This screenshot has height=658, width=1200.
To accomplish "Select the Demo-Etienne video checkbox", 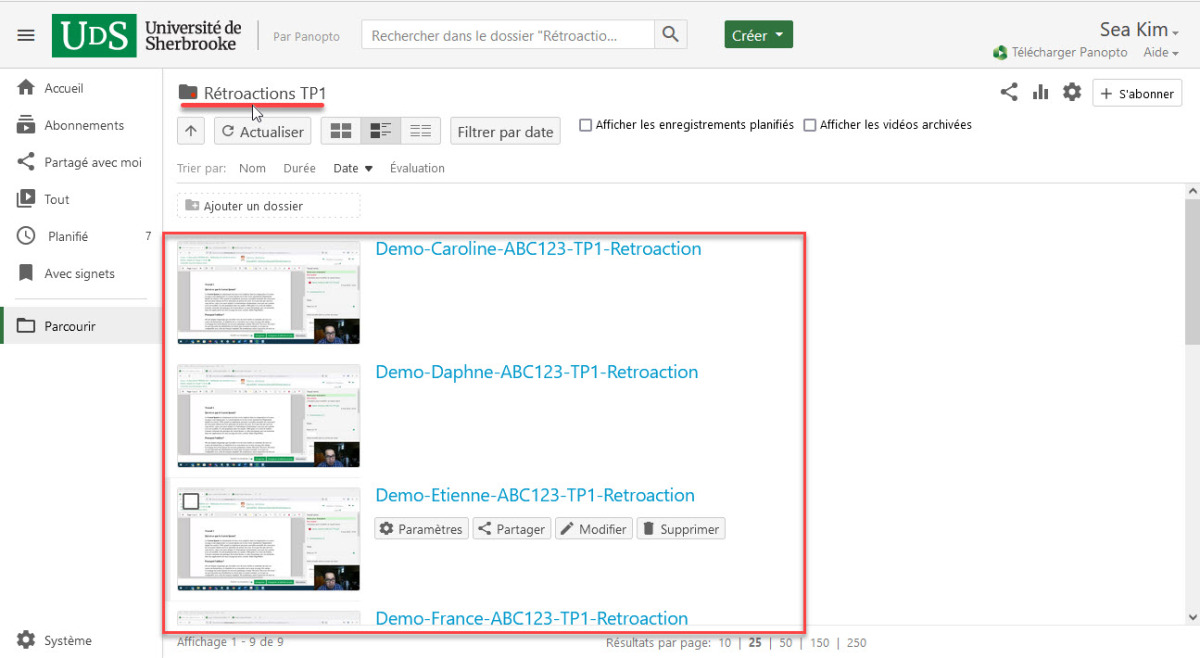I will (x=191, y=502).
